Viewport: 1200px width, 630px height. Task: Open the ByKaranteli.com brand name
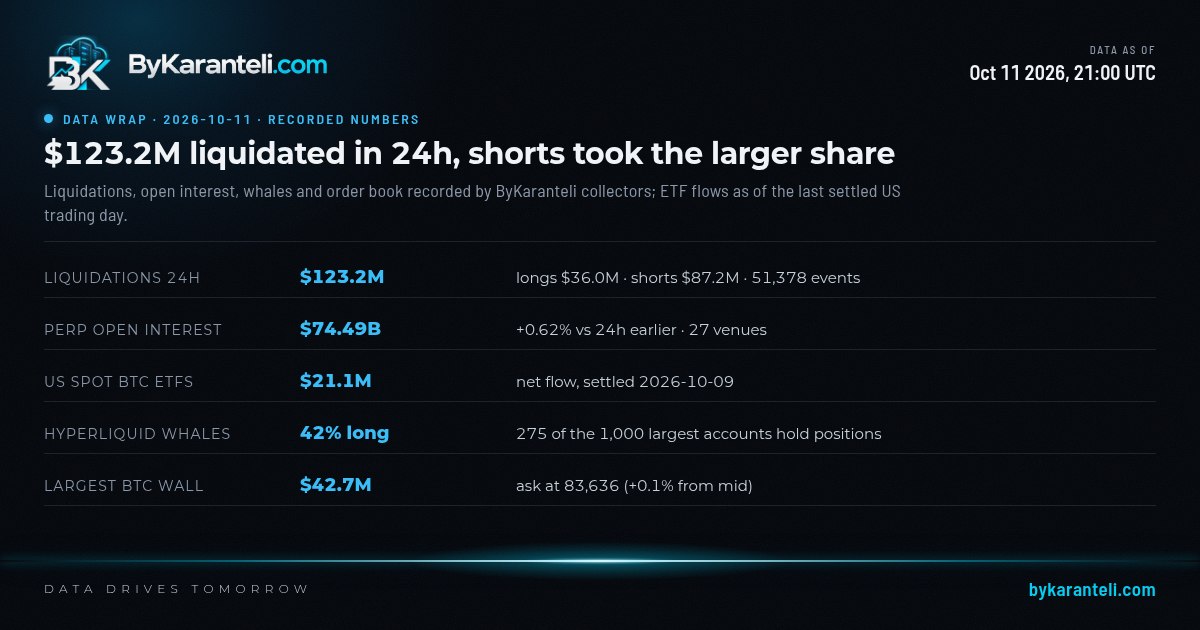click(227, 65)
